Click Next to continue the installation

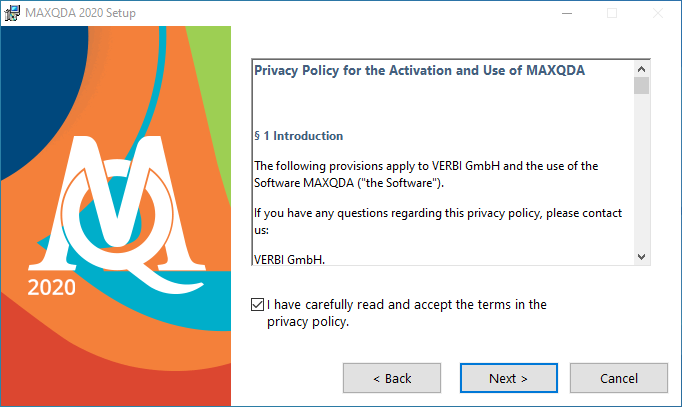[509, 378]
